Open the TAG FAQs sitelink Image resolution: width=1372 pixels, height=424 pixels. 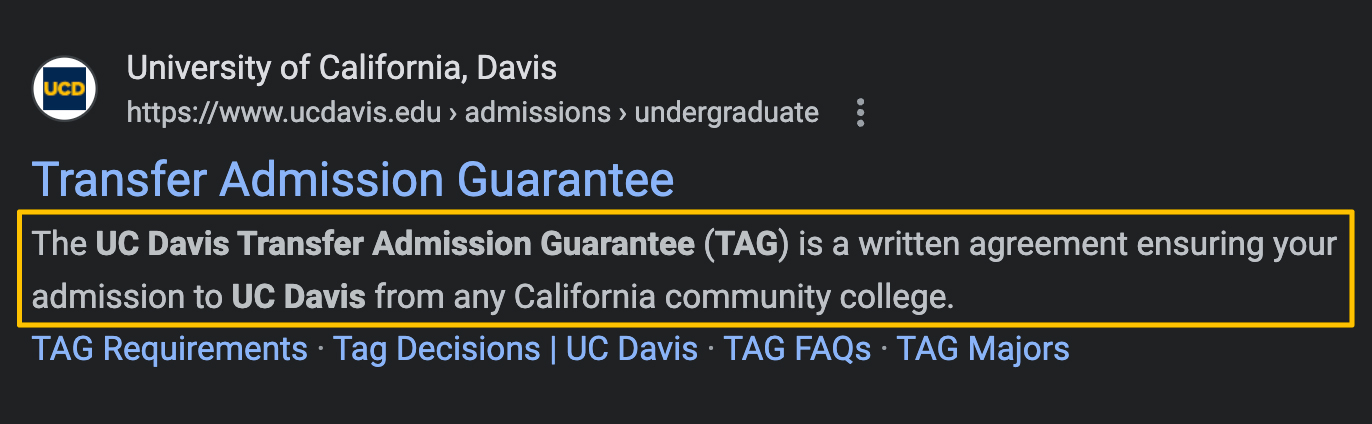797,349
